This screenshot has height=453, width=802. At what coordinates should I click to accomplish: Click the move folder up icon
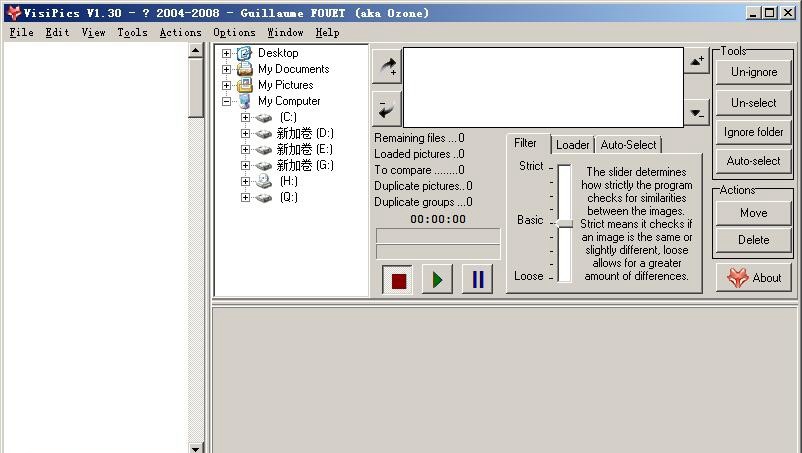pyautogui.click(x=697, y=61)
